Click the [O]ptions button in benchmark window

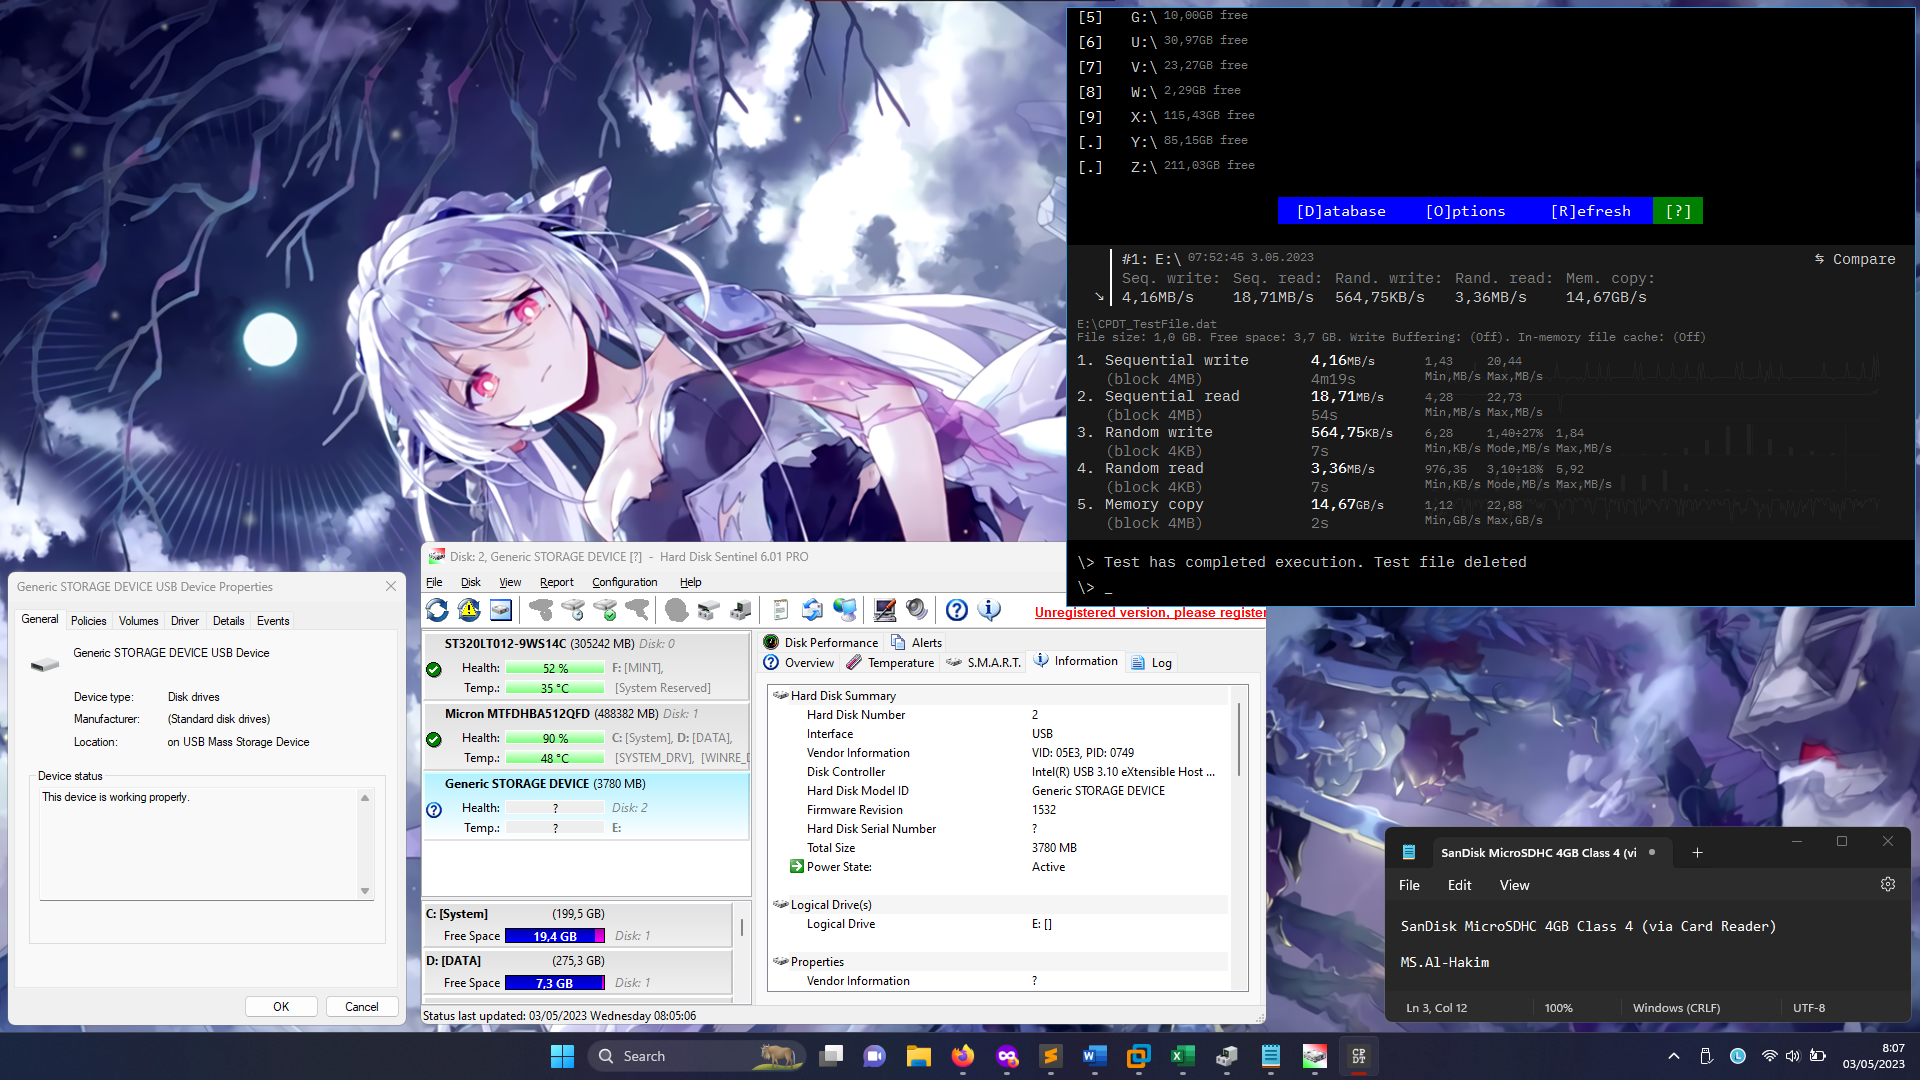[1465, 211]
